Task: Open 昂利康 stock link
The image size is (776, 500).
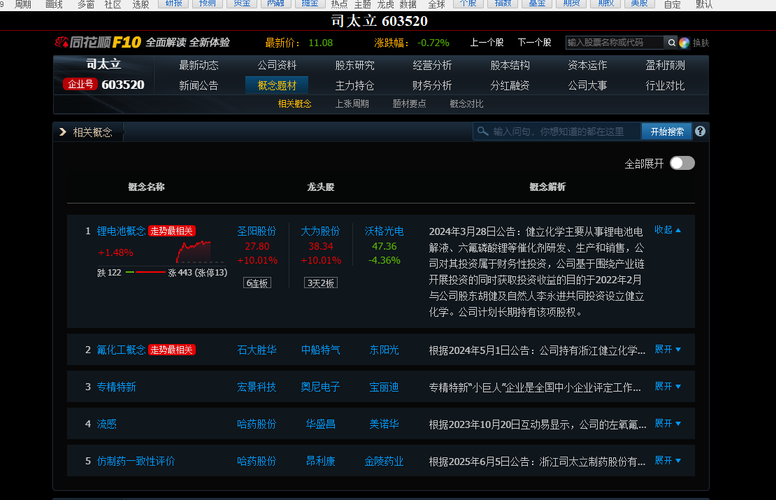Action: pos(321,461)
